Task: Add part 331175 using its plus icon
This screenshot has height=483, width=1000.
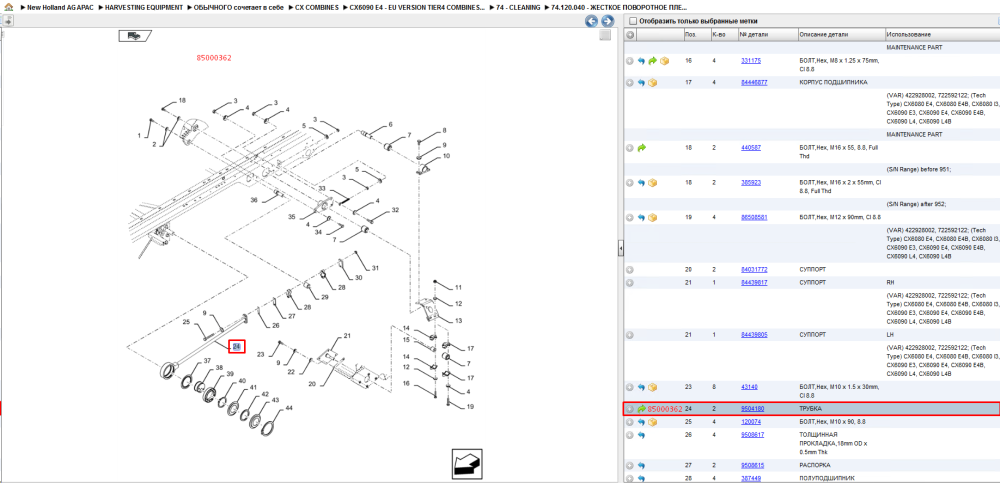Action: tap(629, 61)
